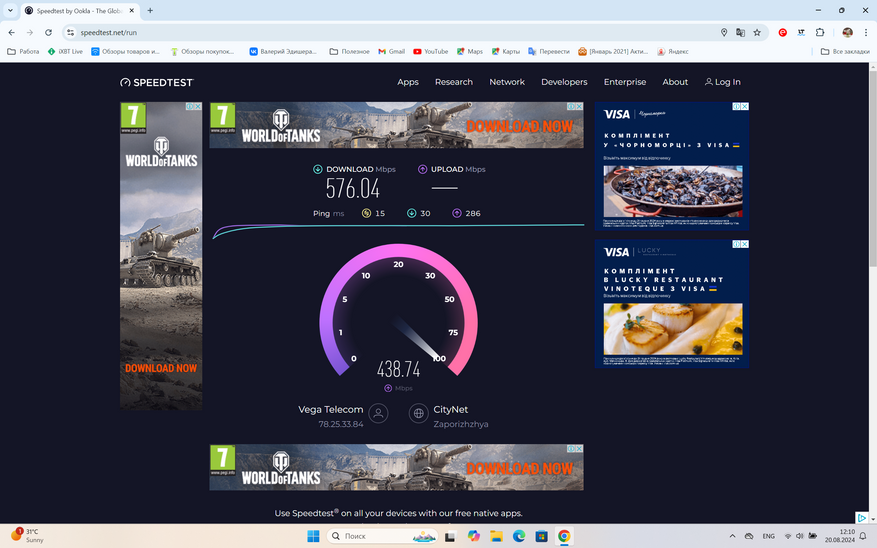Screen dimensions: 877x548
Task: Open the Все закладки folder
Action: tap(845, 51)
